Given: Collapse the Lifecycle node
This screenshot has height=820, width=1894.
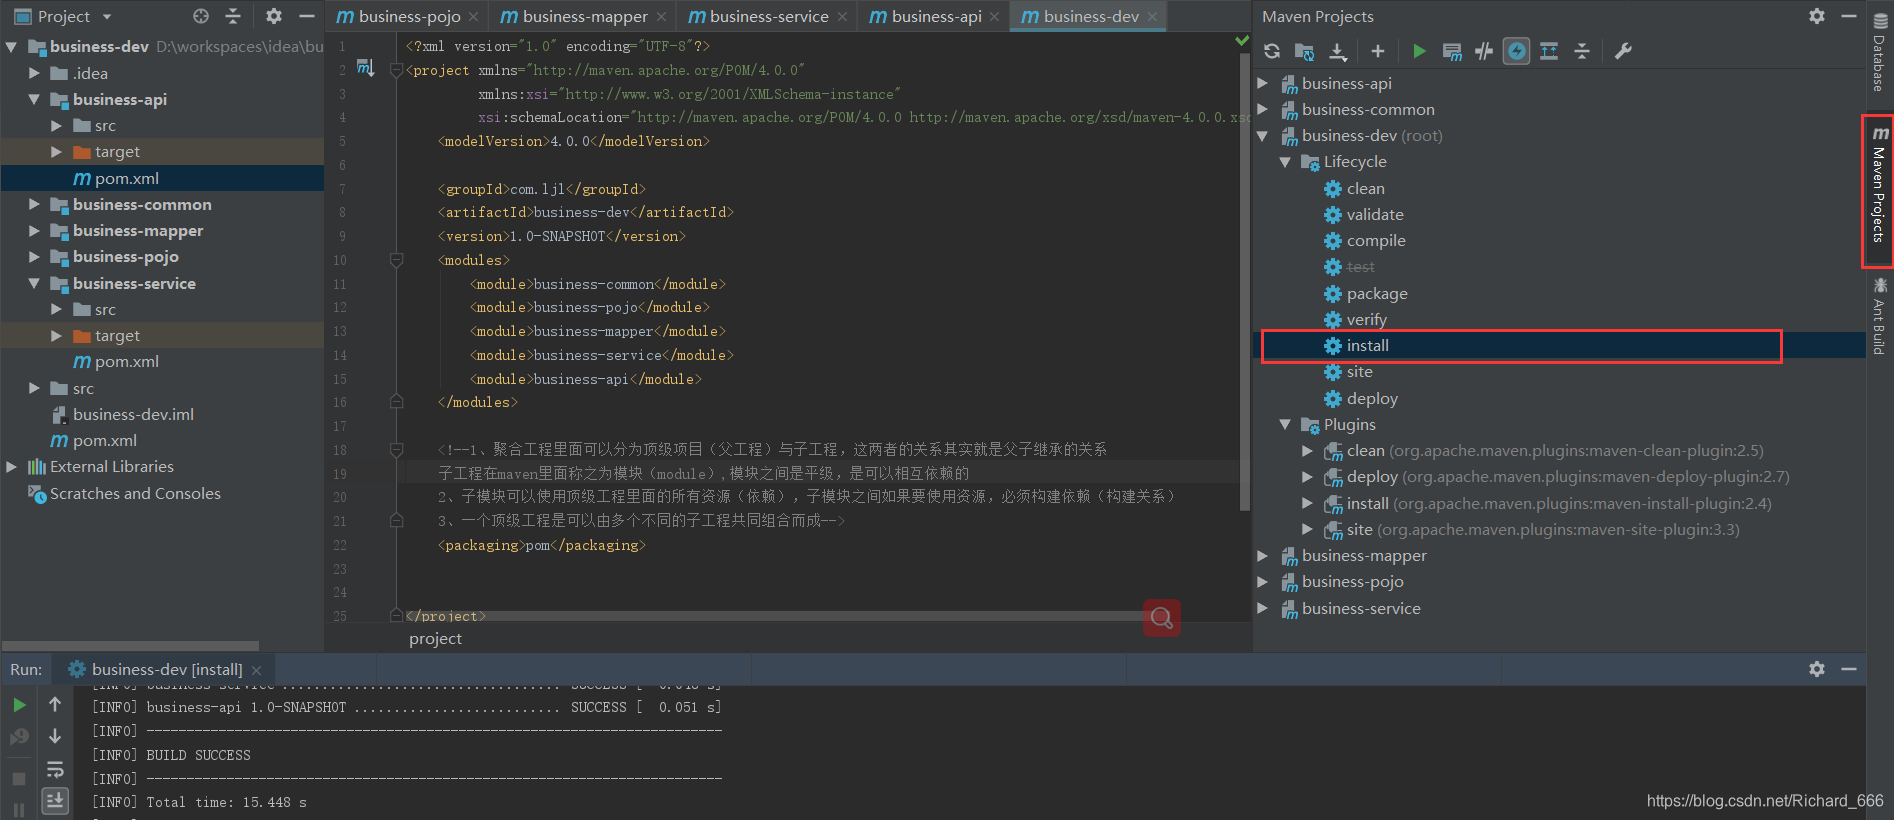Looking at the screenshot, I should [x=1285, y=162].
